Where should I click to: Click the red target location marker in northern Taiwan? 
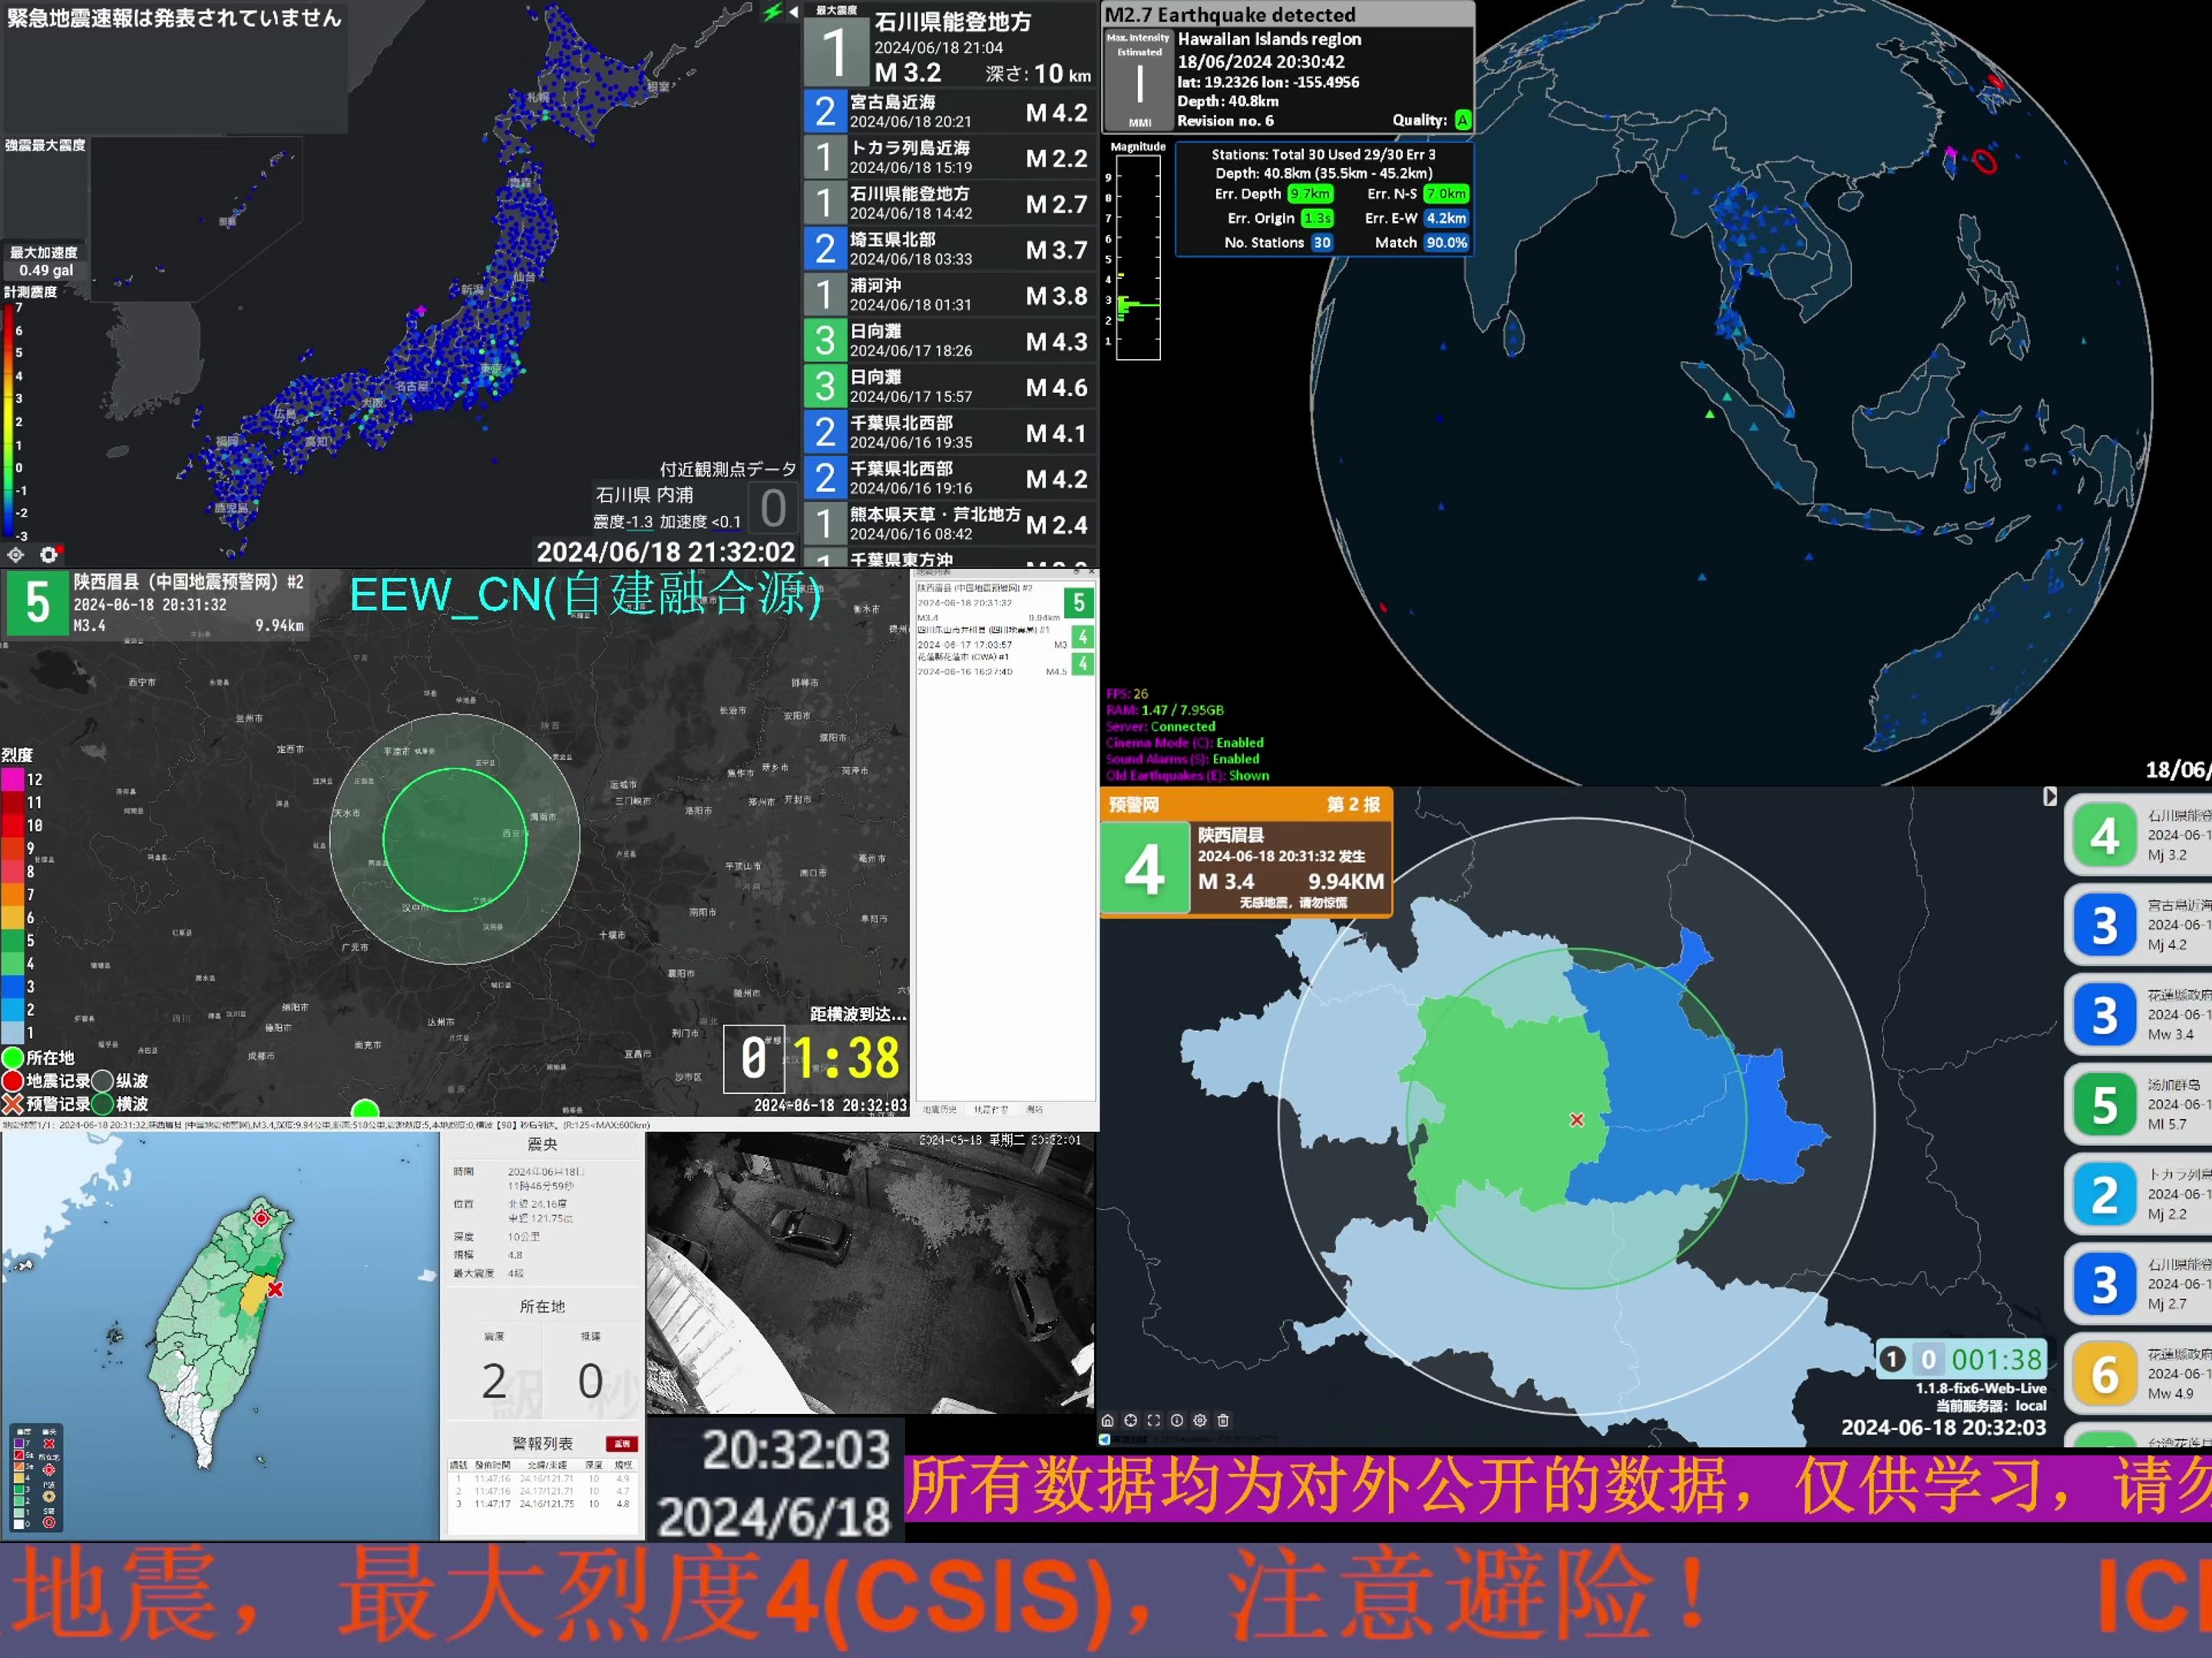261,1218
